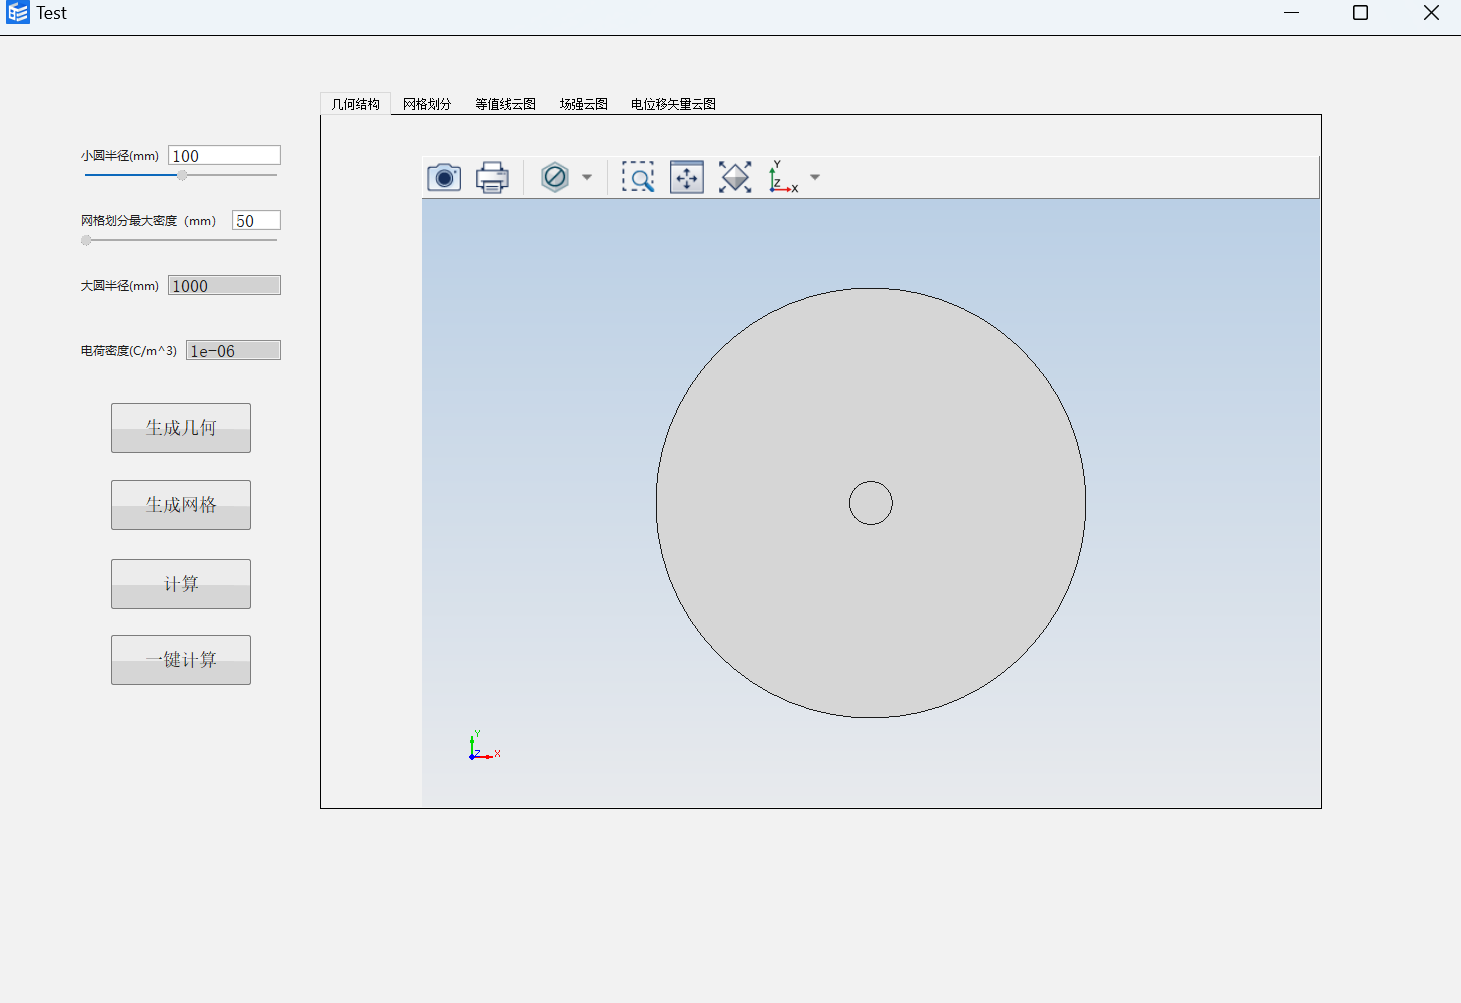Click the 电荷密度(C/m^3) label

tap(129, 351)
